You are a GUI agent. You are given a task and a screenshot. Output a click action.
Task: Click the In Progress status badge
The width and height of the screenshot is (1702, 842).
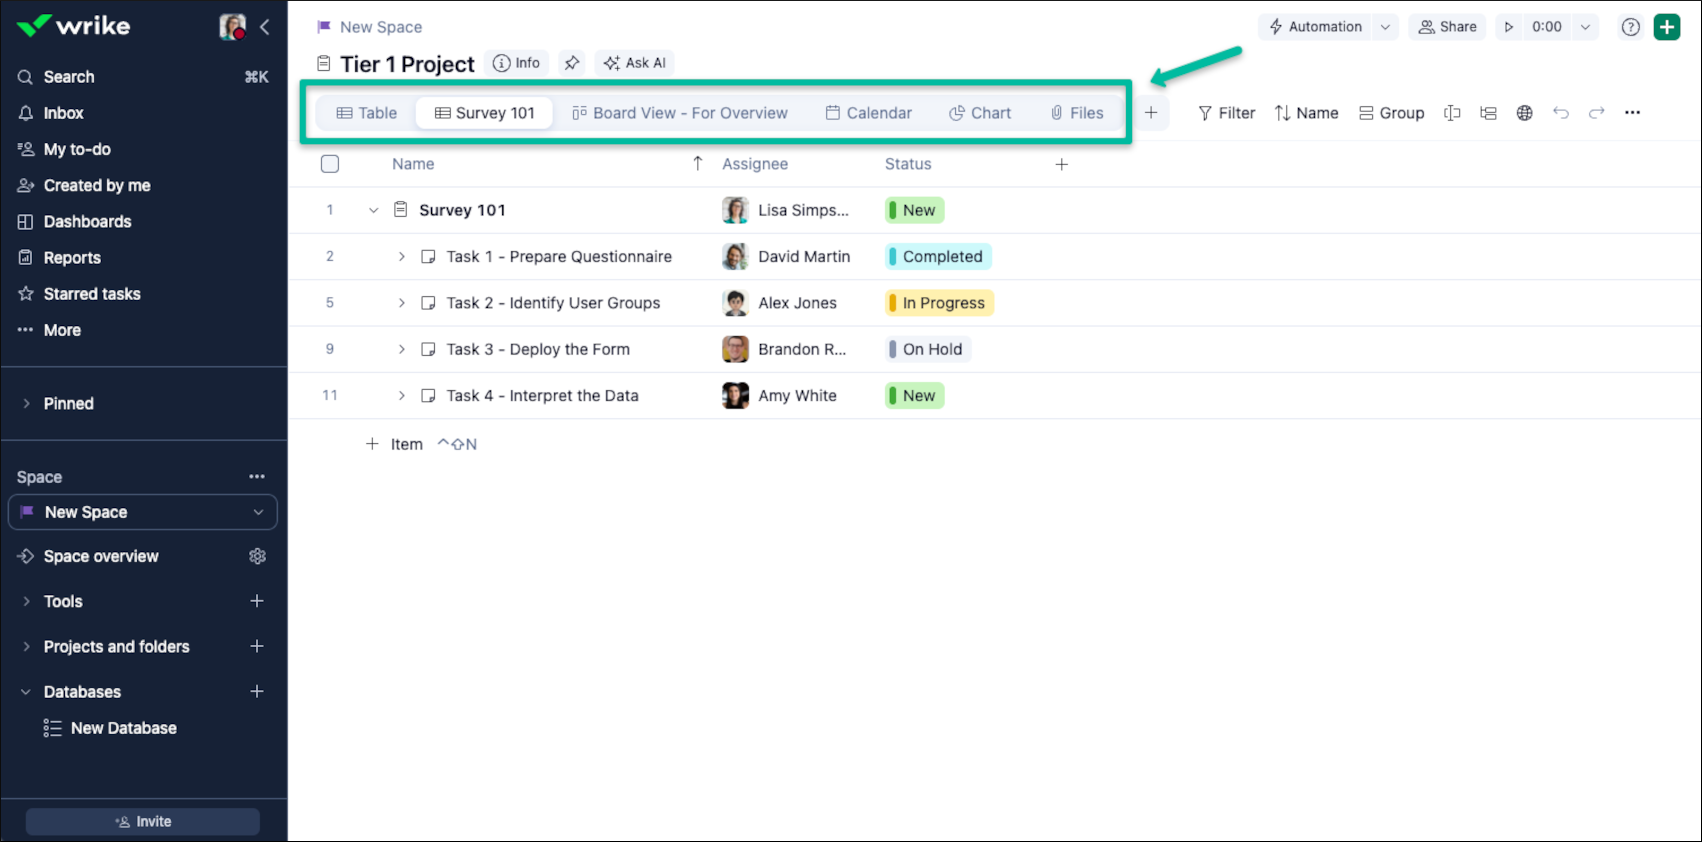point(939,303)
